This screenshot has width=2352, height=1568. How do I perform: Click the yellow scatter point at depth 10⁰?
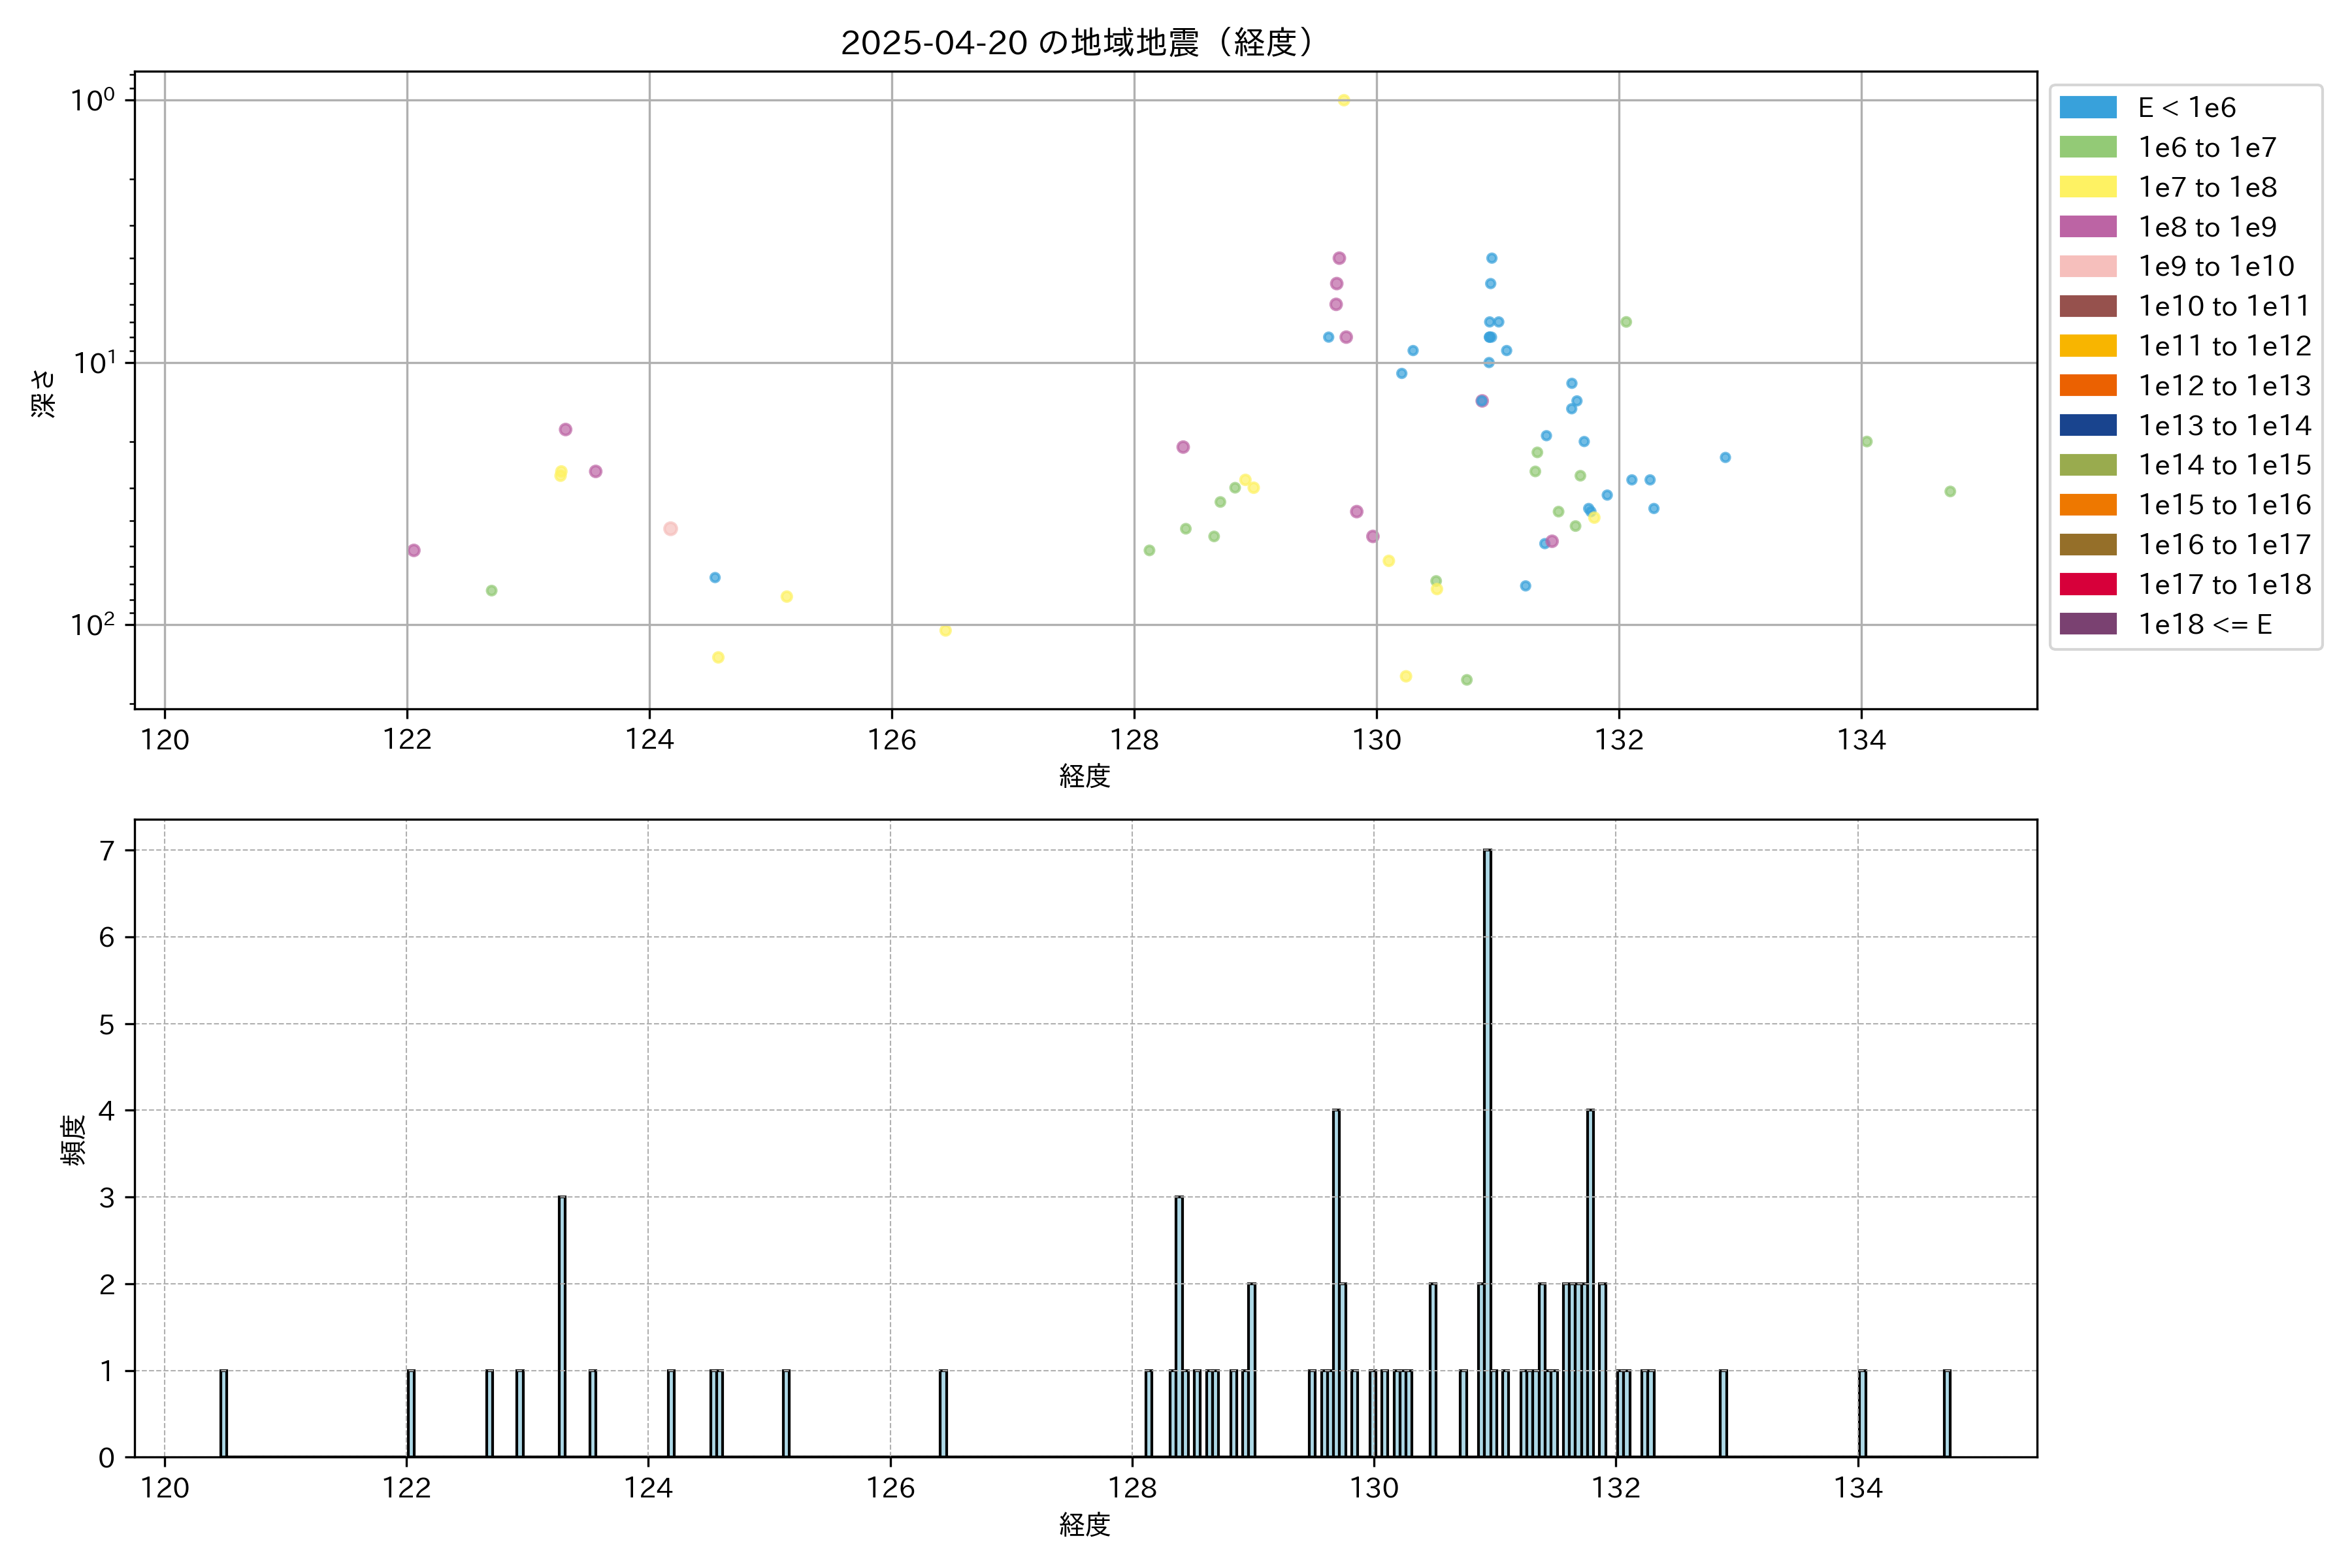click(x=1344, y=100)
